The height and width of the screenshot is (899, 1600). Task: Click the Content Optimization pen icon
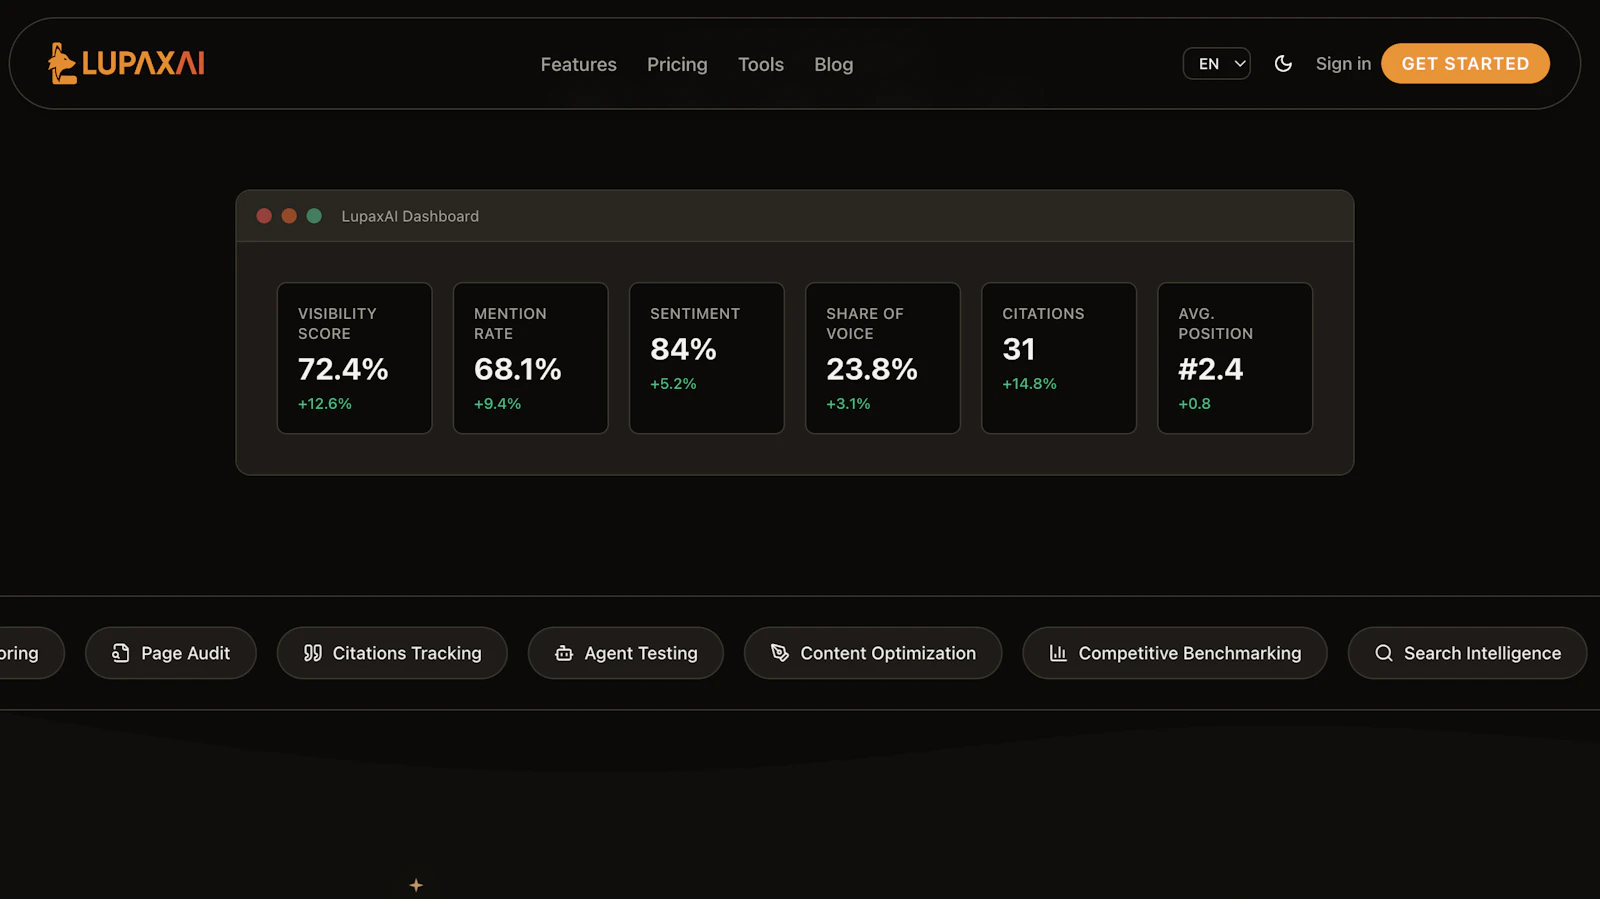780,653
